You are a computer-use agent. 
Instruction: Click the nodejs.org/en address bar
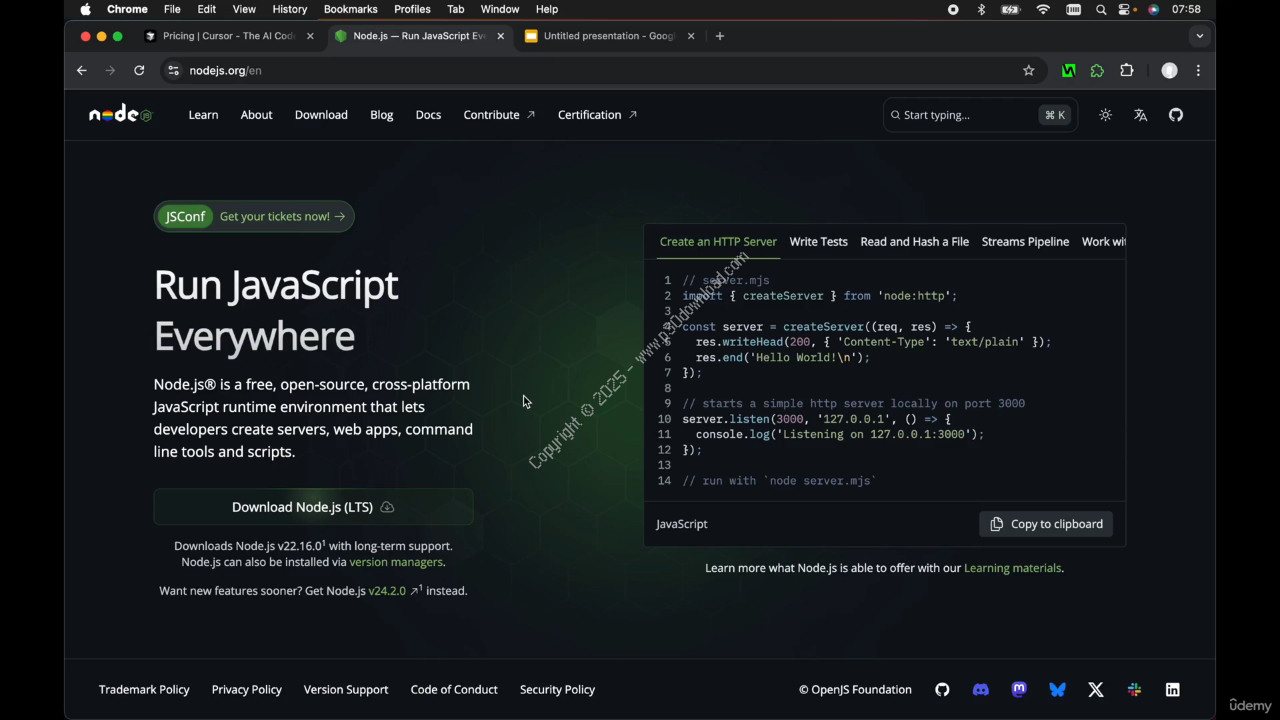point(600,71)
